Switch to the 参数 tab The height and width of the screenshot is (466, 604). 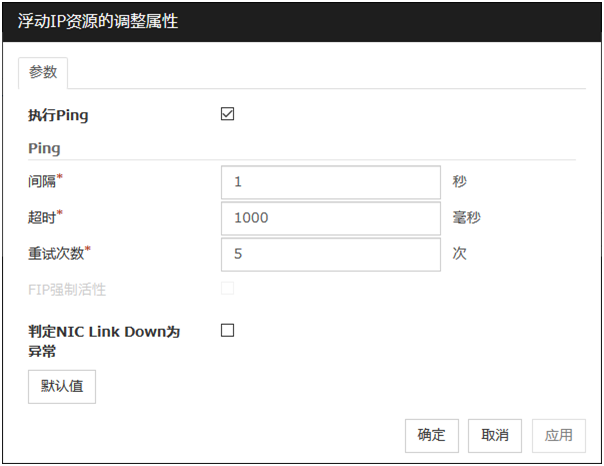[x=42, y=73]
